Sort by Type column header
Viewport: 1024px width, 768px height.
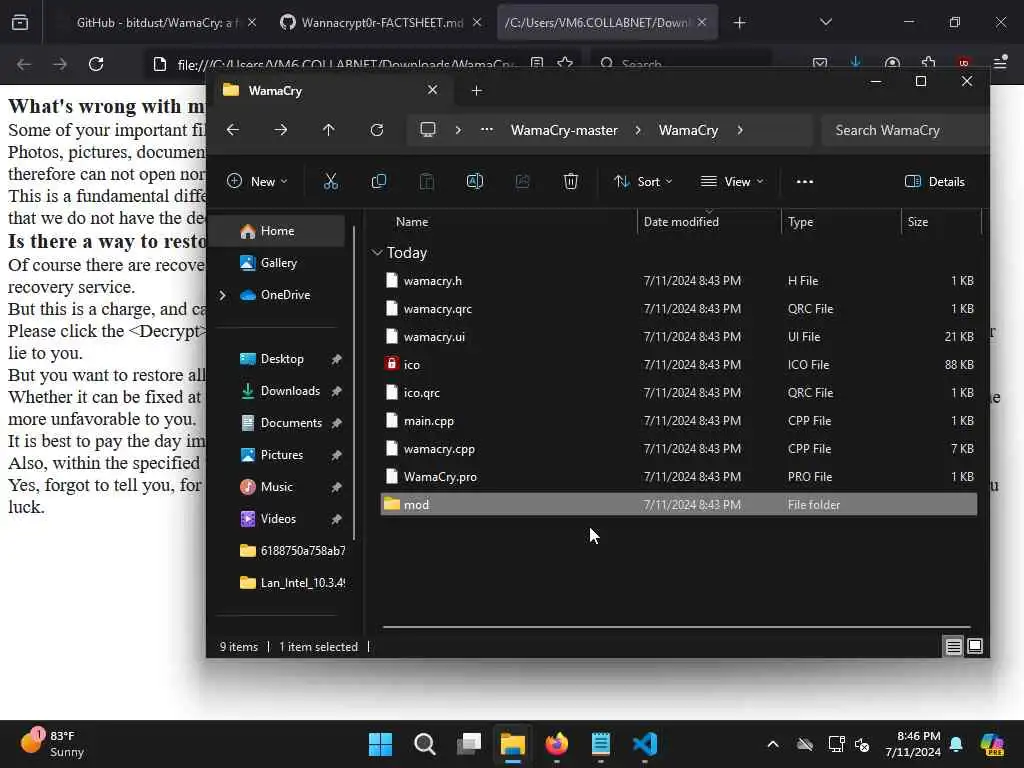point(841,222)
